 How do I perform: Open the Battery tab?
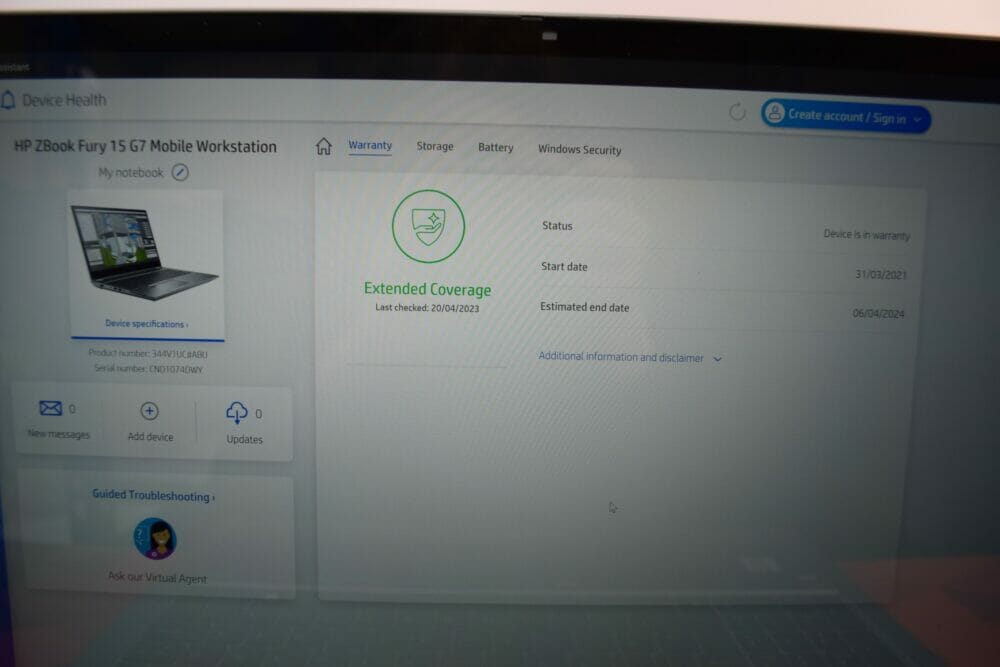pyautogui.click(x=496, y=147)
